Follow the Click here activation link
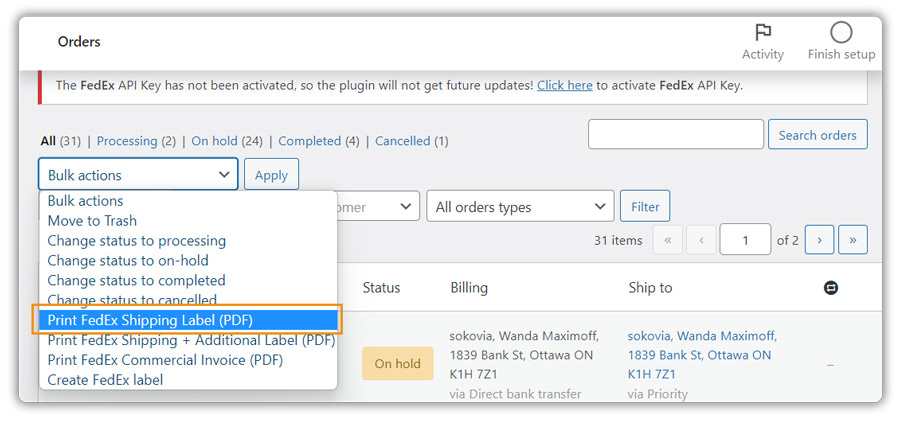Viewport: 900px width, 421px height. pos(565,85)
